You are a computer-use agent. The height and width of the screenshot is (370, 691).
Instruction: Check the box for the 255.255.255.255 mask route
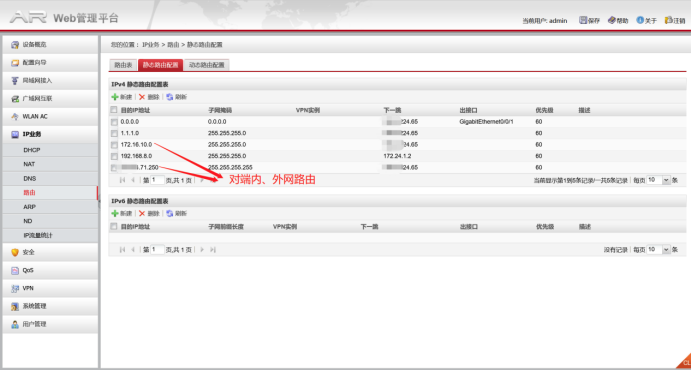pyautogui.click(x=114, y=168)
